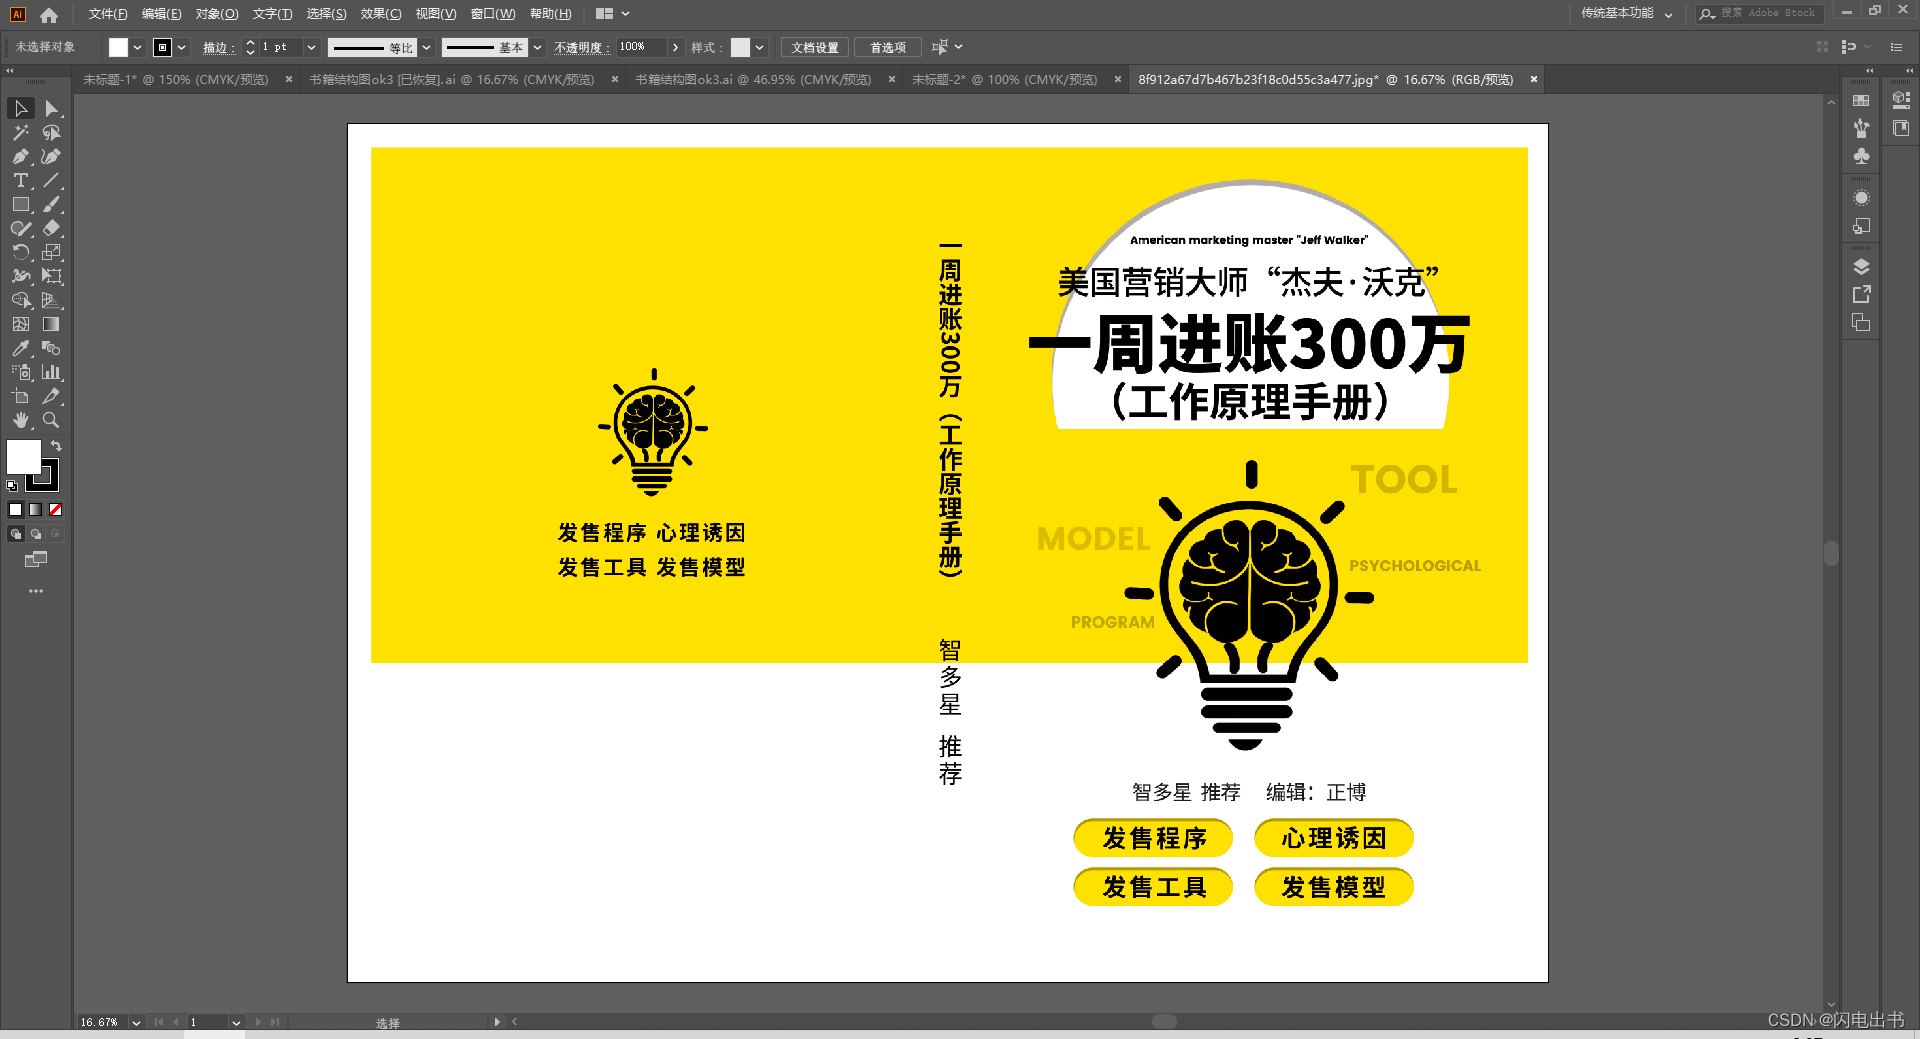Select the Direct Selection tool
This screenshot has height=1039, width=1920.
[x=51, y=108]
